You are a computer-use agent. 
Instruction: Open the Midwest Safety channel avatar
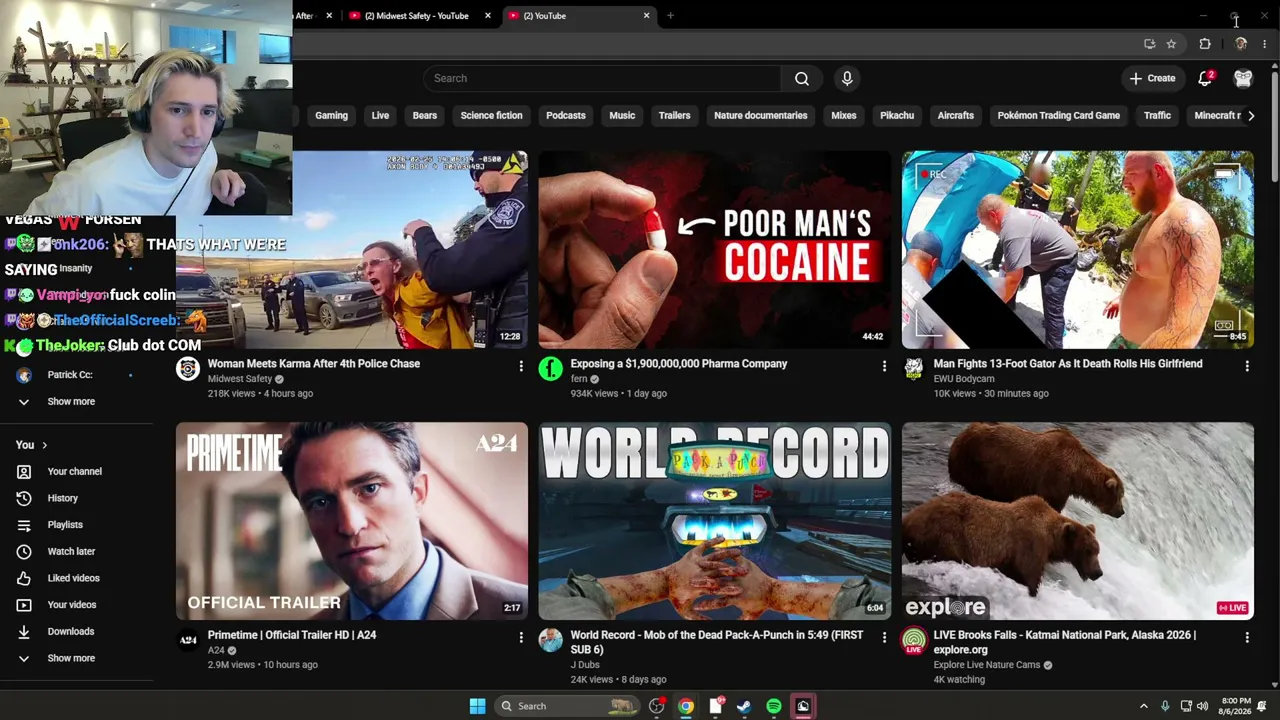[188, 370]
